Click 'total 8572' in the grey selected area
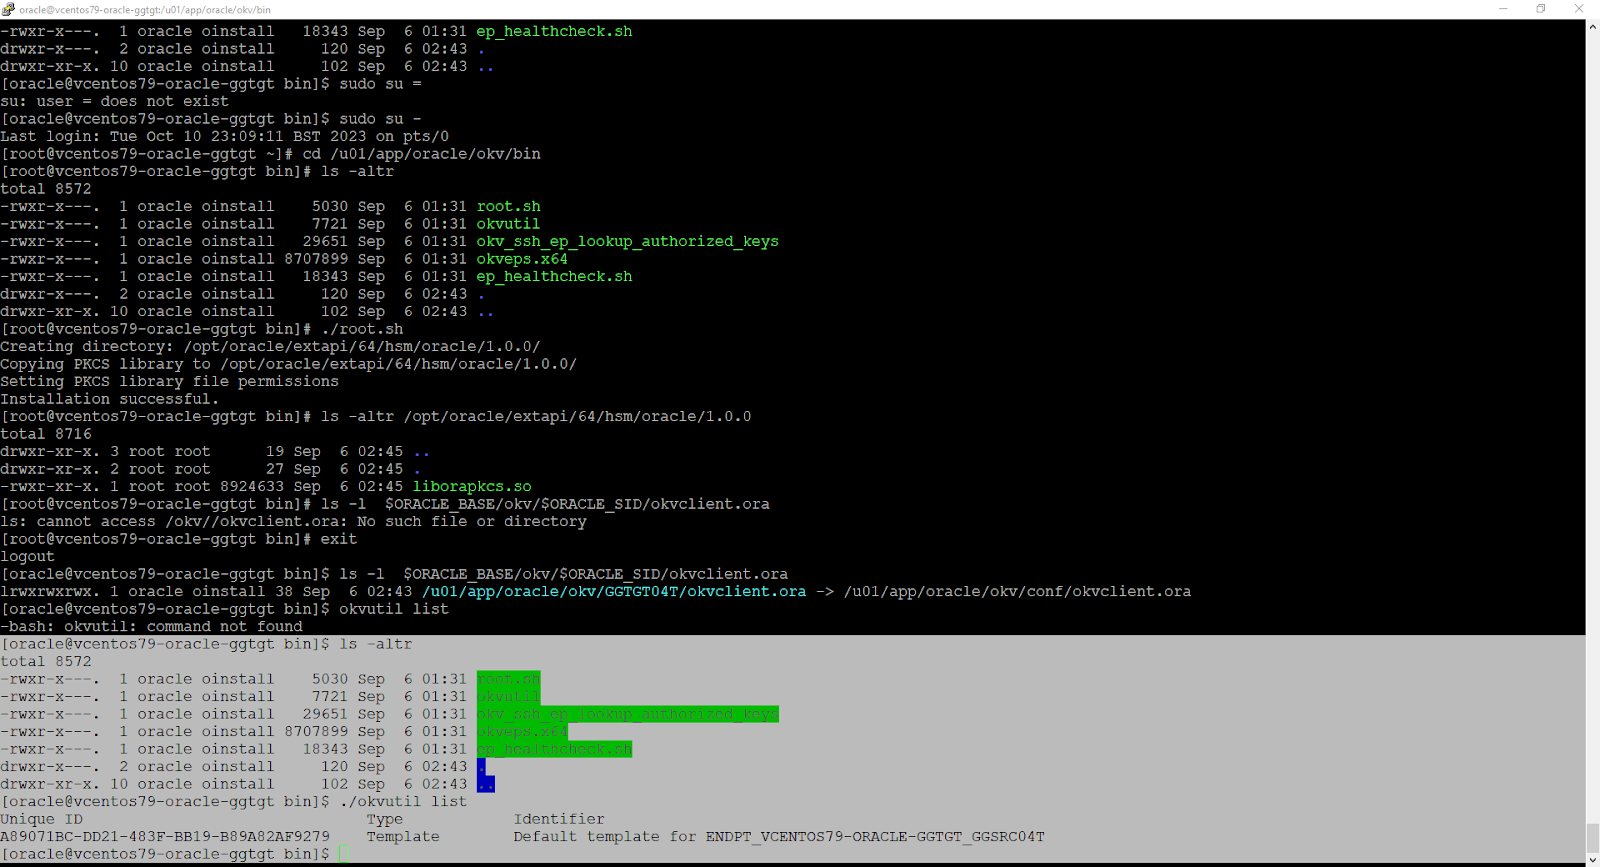 tap(46, 661)
